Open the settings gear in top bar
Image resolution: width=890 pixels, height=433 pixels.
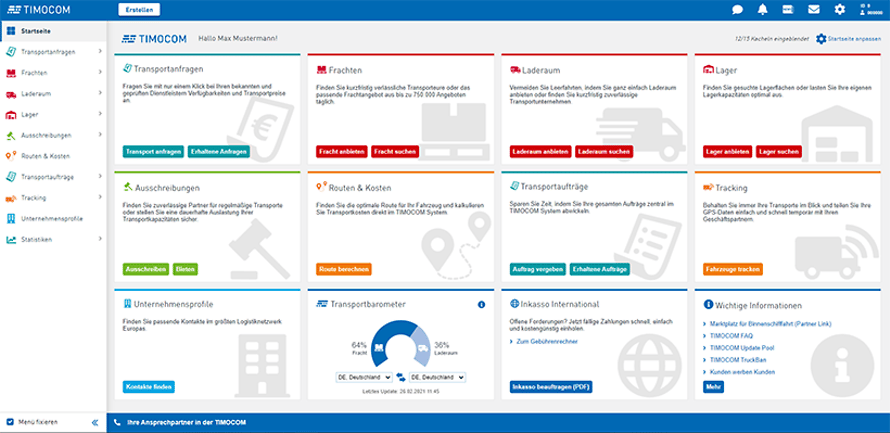[839, 9]
